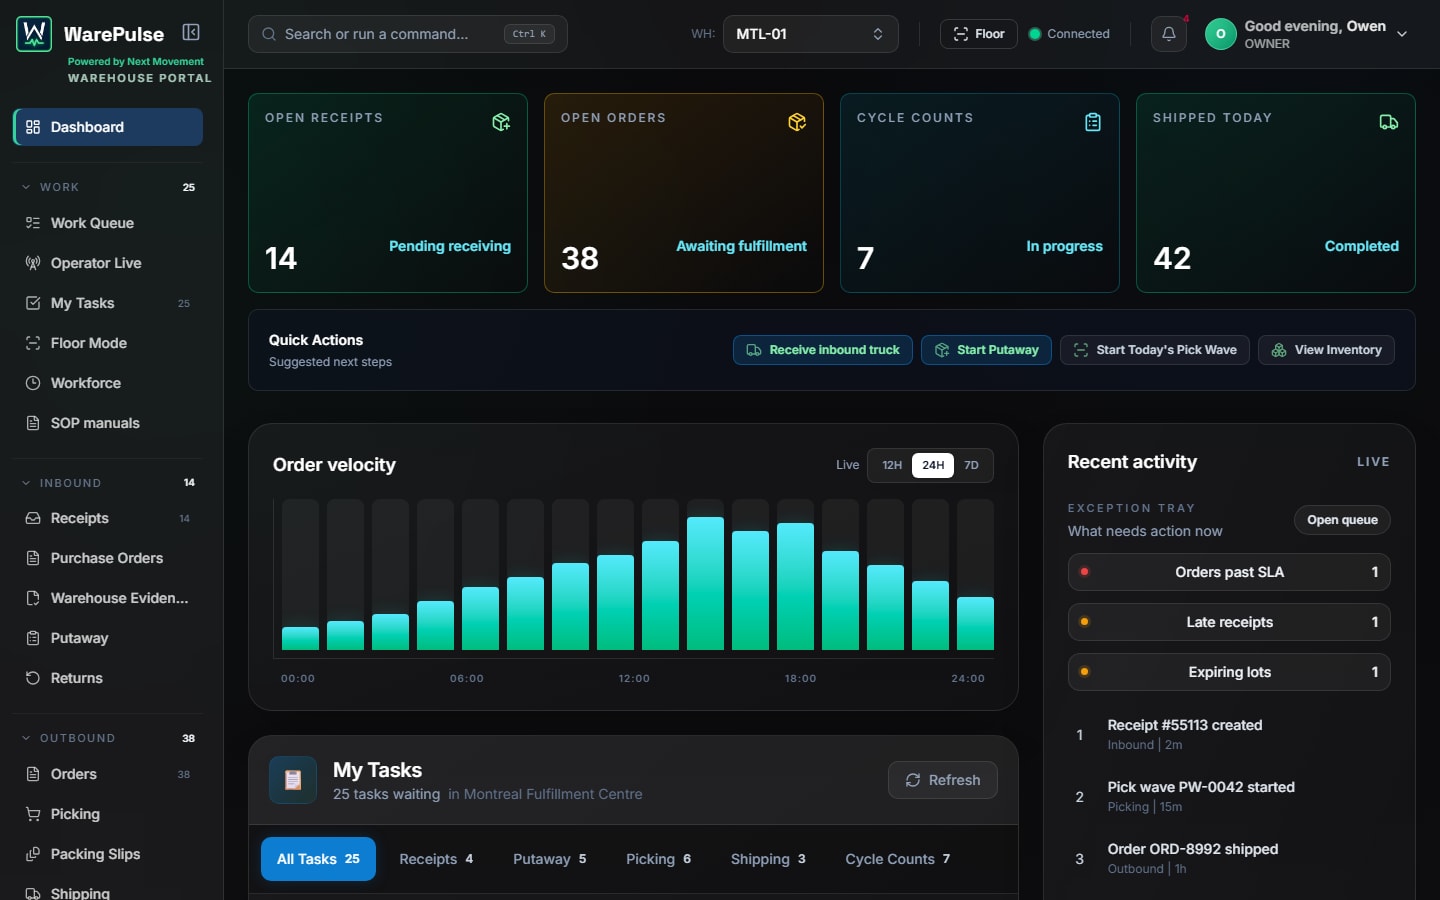Open the notifications bell
Image resolution: width=1440 pixels, height=900 pixels.
pos(1169,34)
